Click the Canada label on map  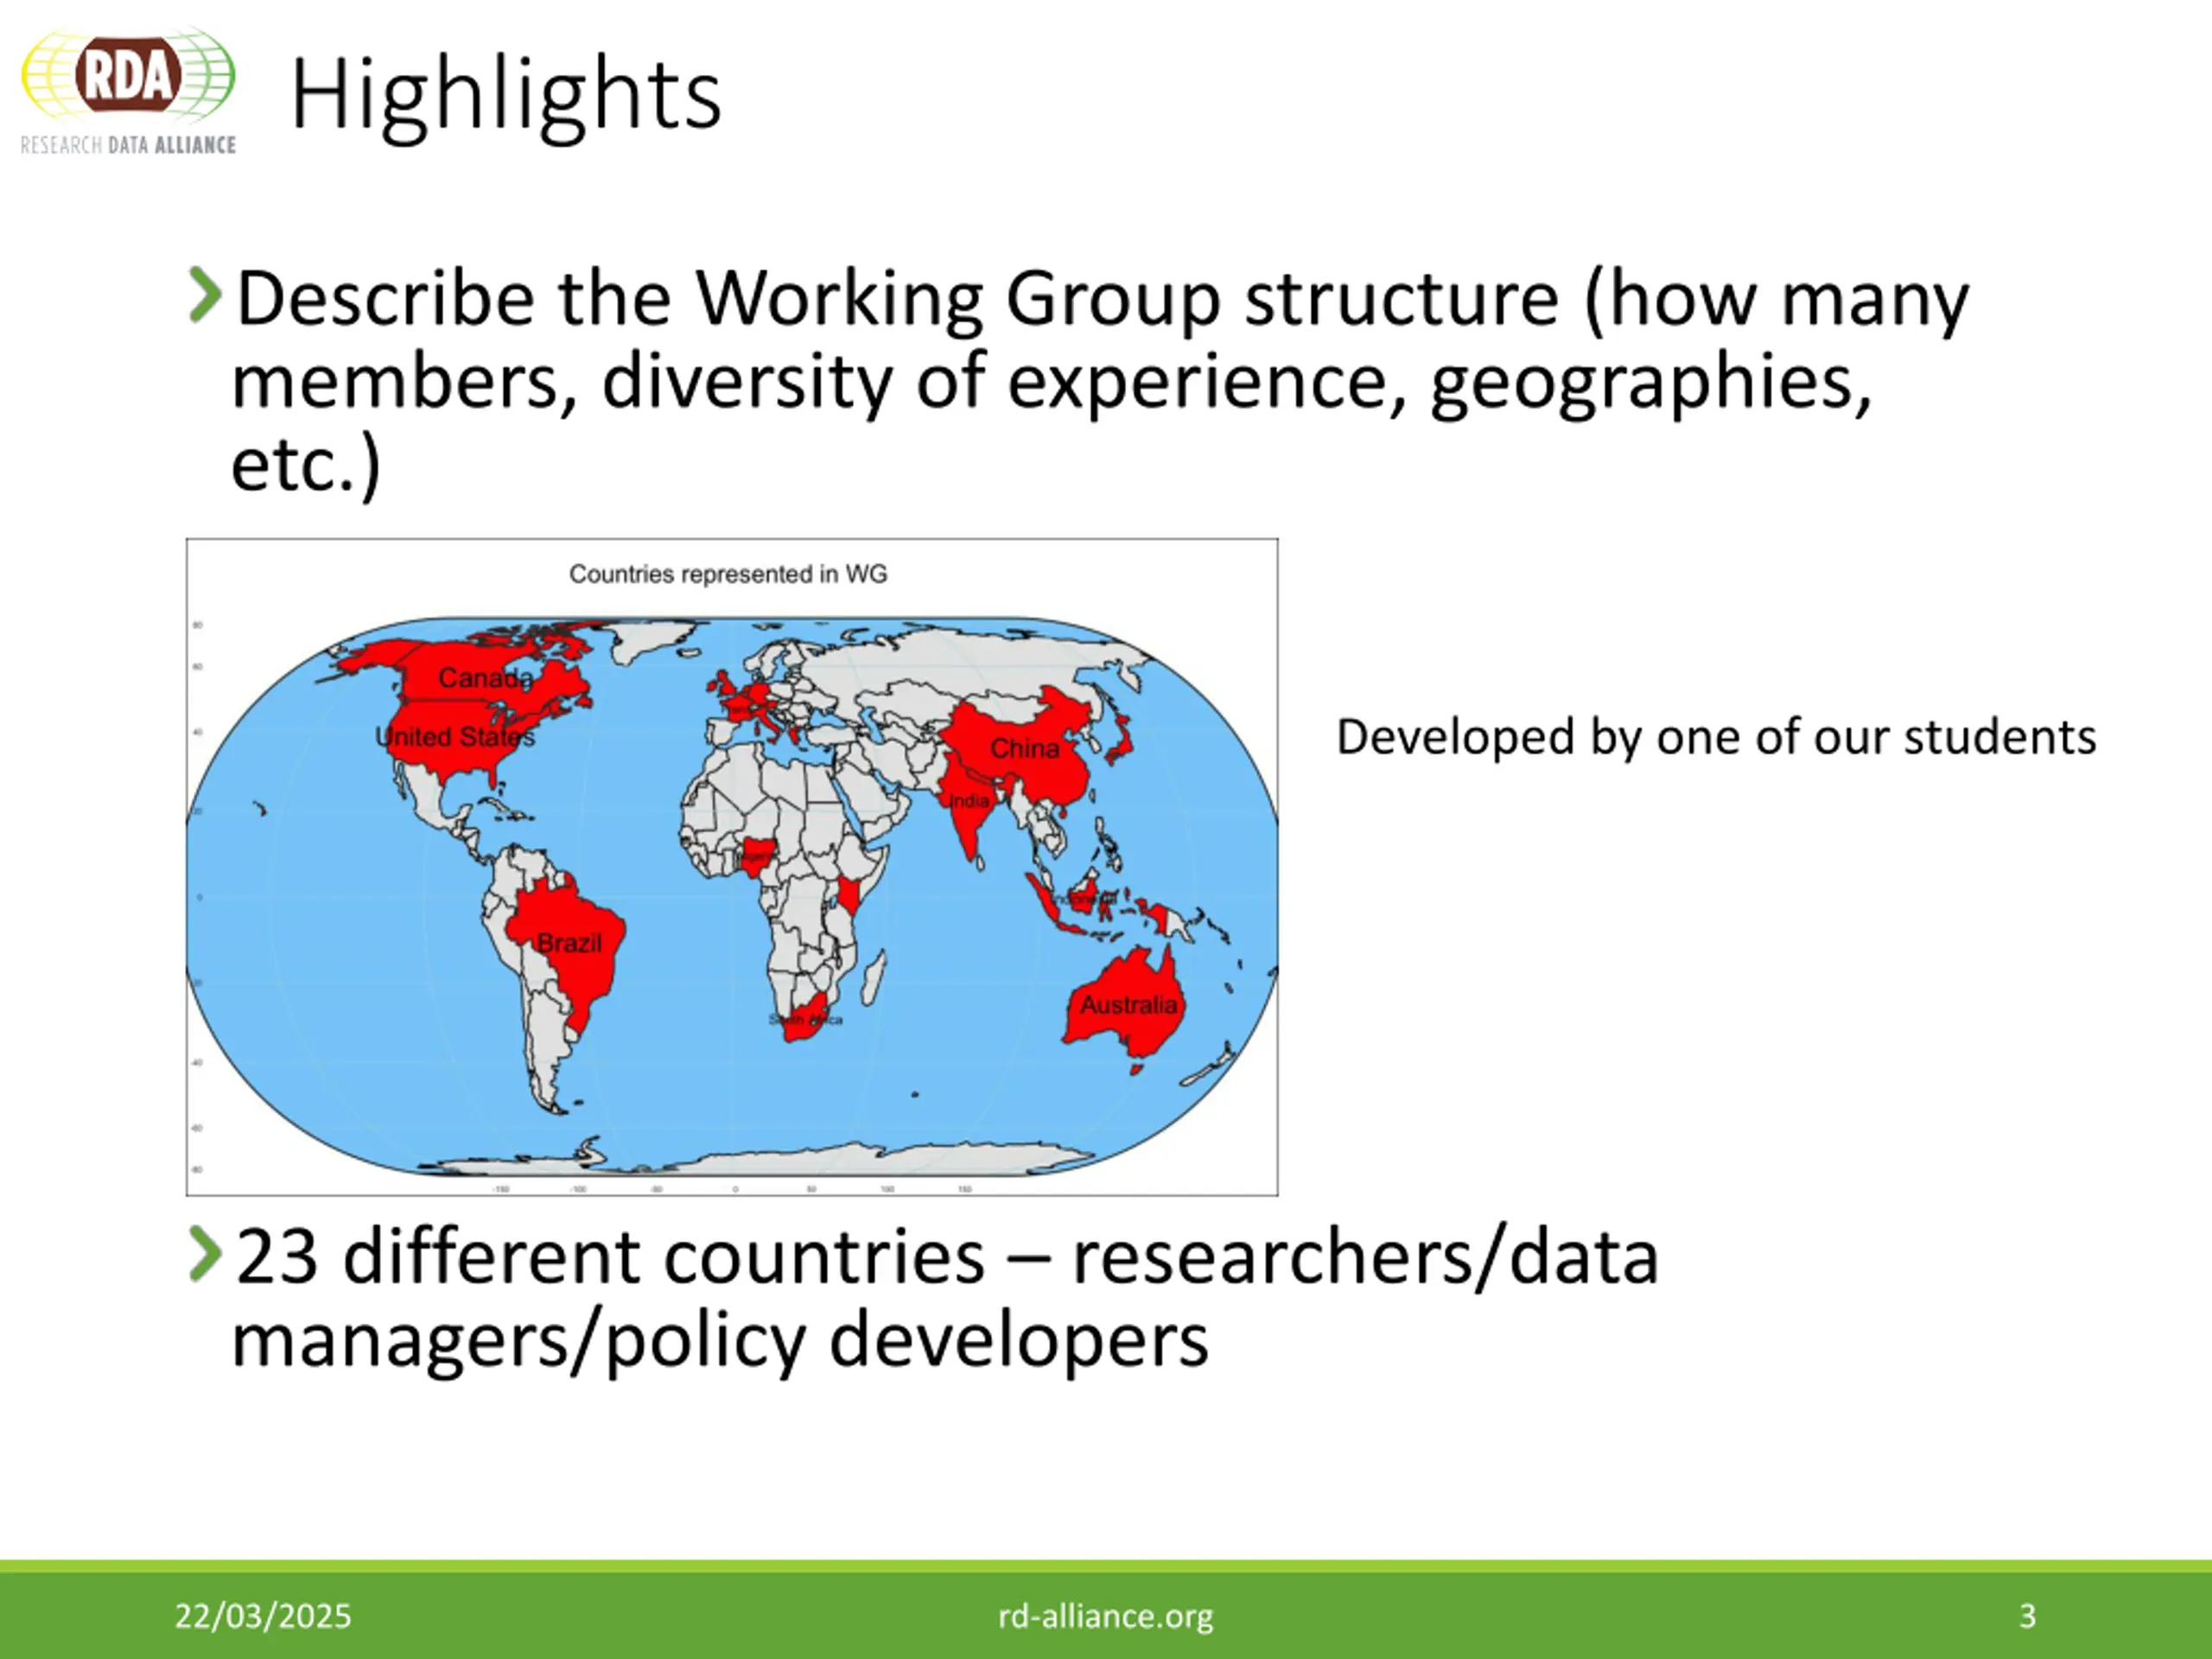[485, 678]
